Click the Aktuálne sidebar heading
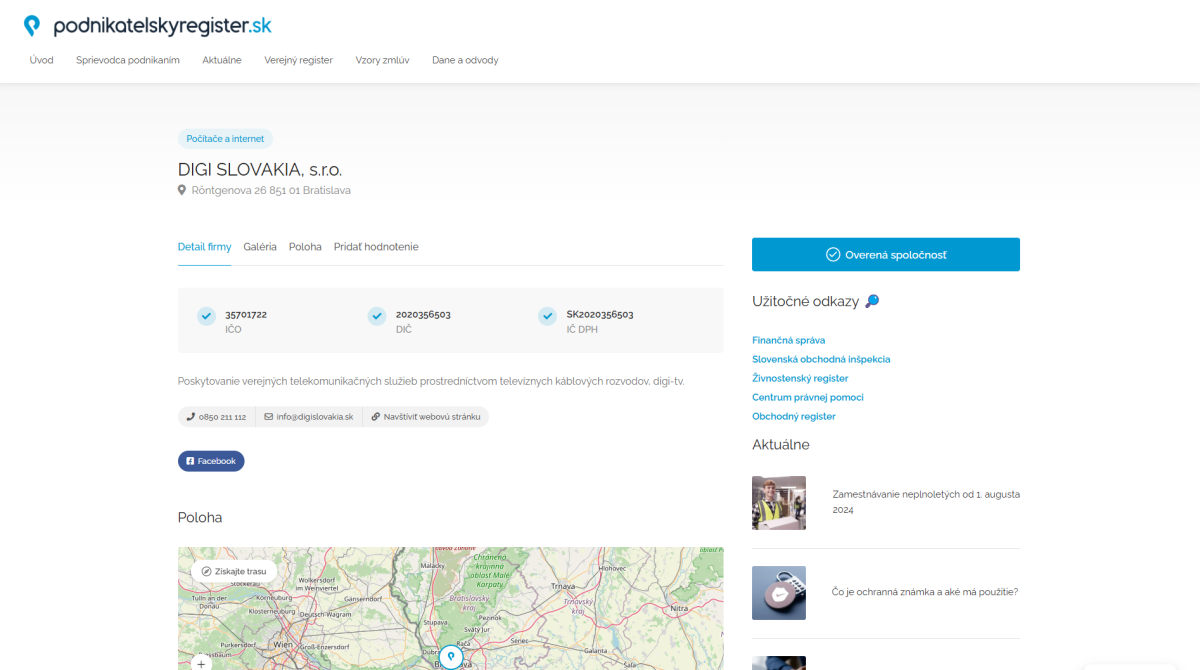Viewport: 1200px width, 670px height. [x=781, y=444]
